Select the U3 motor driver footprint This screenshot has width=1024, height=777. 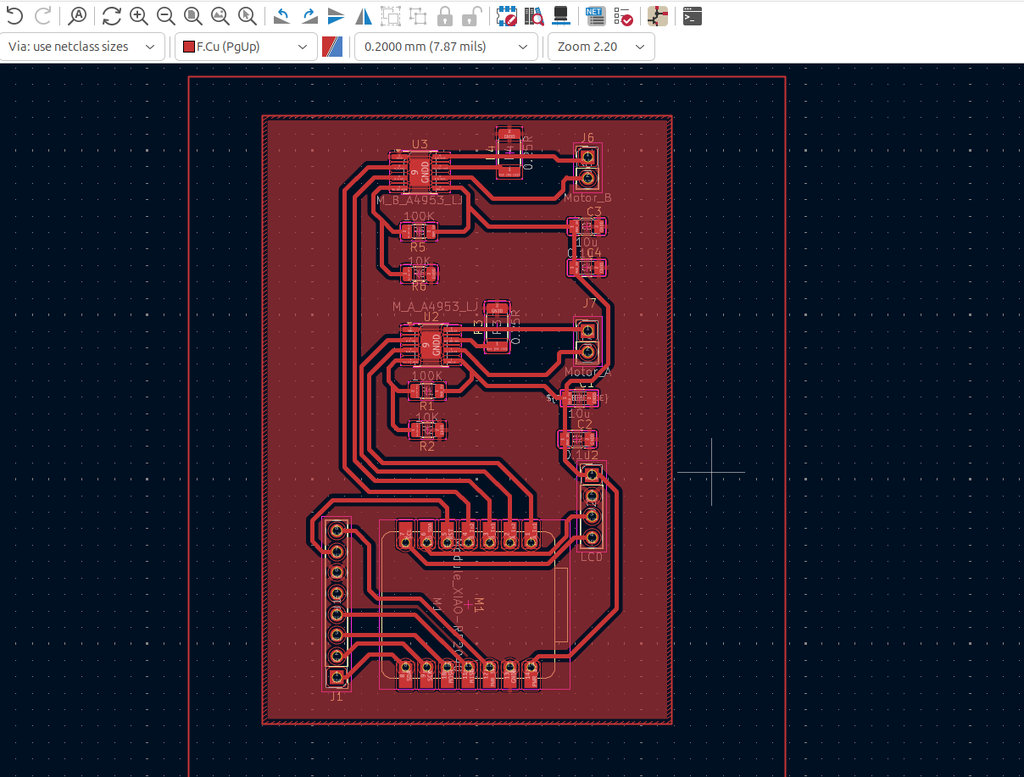pyautogui.click(x=420, y=172)
